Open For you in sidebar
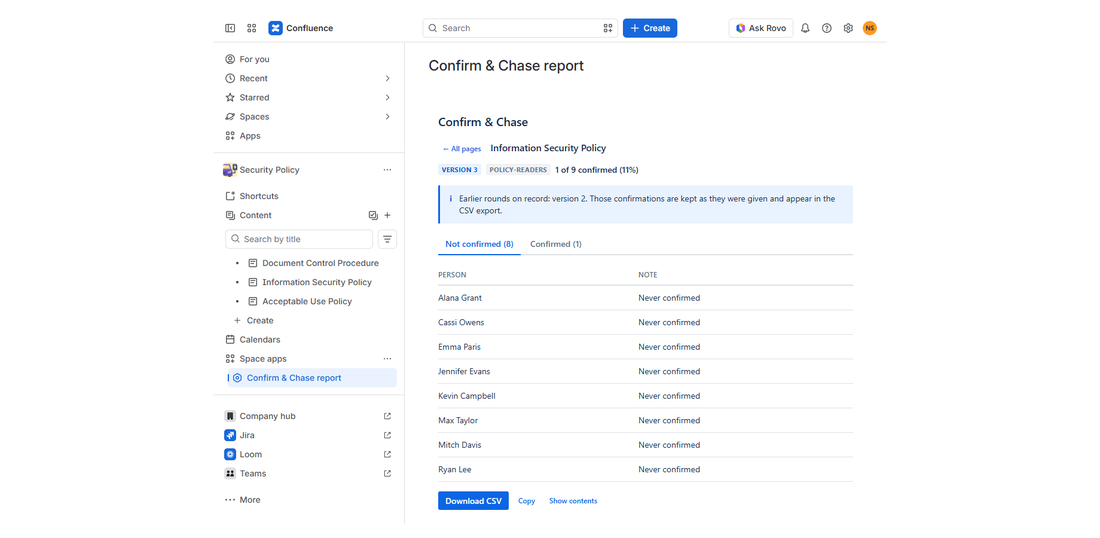The height and width of the screenshot is (538, 1100). point(254,59)
